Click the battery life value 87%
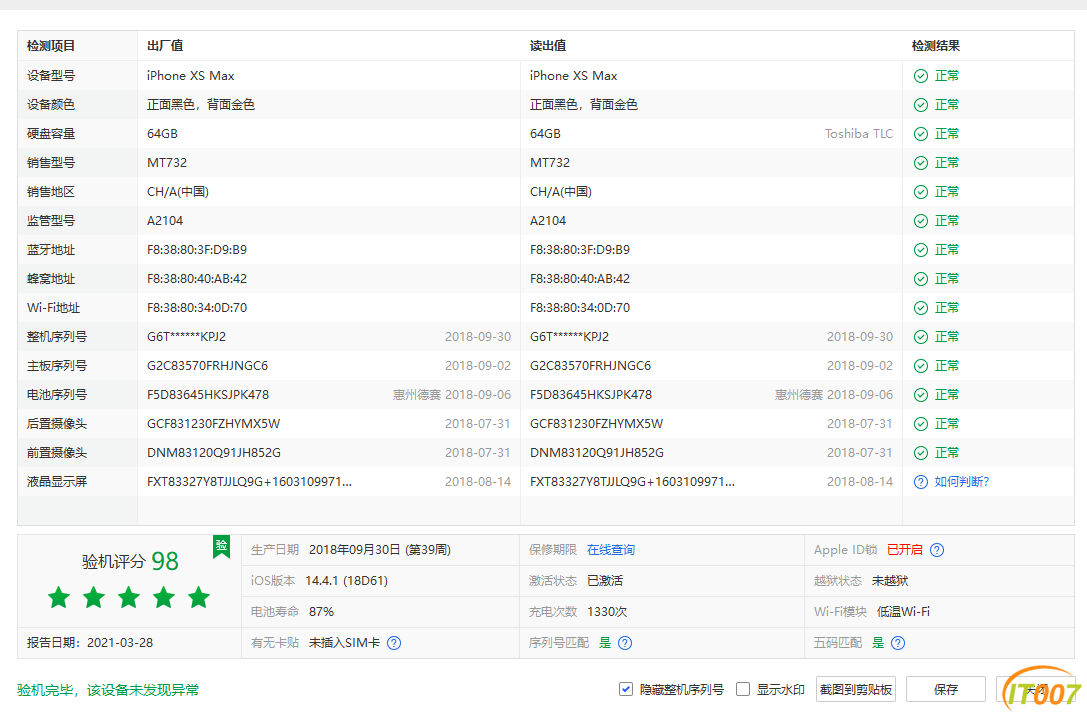This screenshot has width=1087, height=717. 322,612
